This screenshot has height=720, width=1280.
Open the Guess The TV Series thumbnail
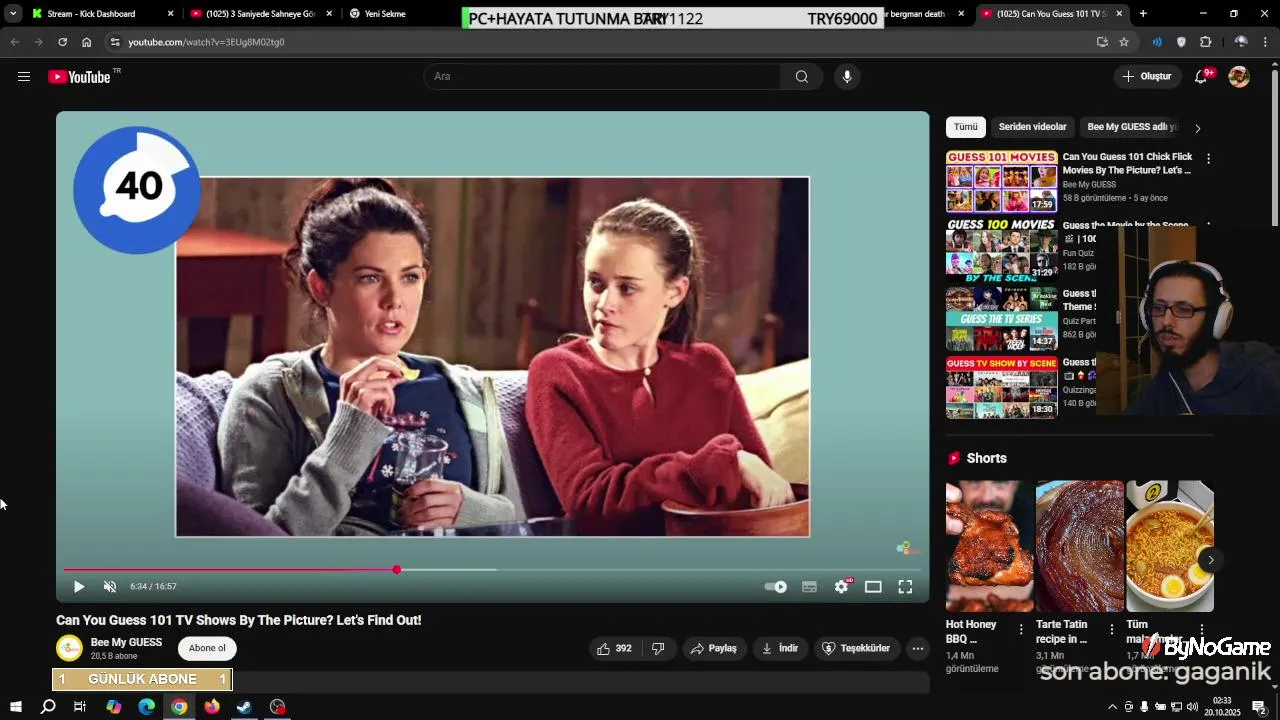(x=1001, y=318)
